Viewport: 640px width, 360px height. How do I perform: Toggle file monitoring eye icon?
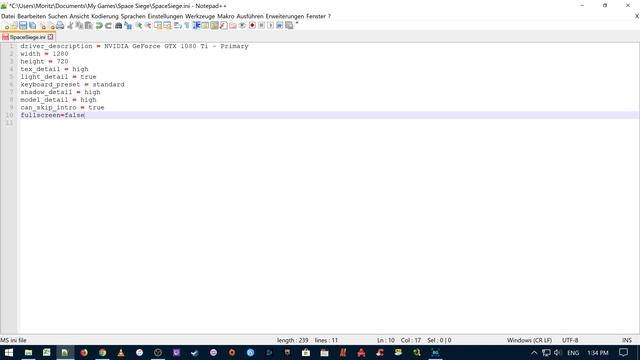(242, 26)
